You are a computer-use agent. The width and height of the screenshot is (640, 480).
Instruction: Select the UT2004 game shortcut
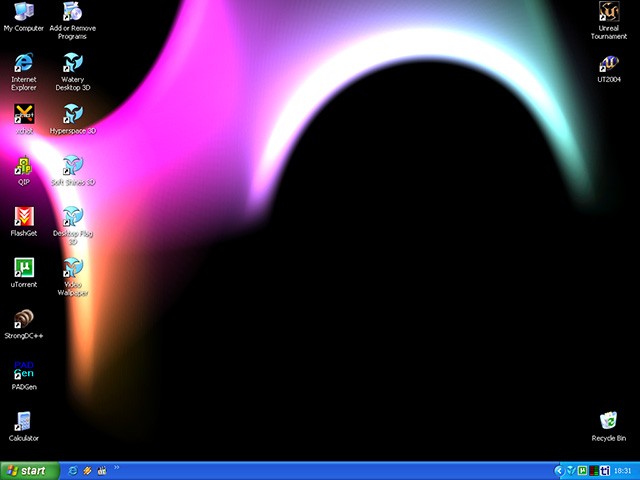click(x=609, y=69)
